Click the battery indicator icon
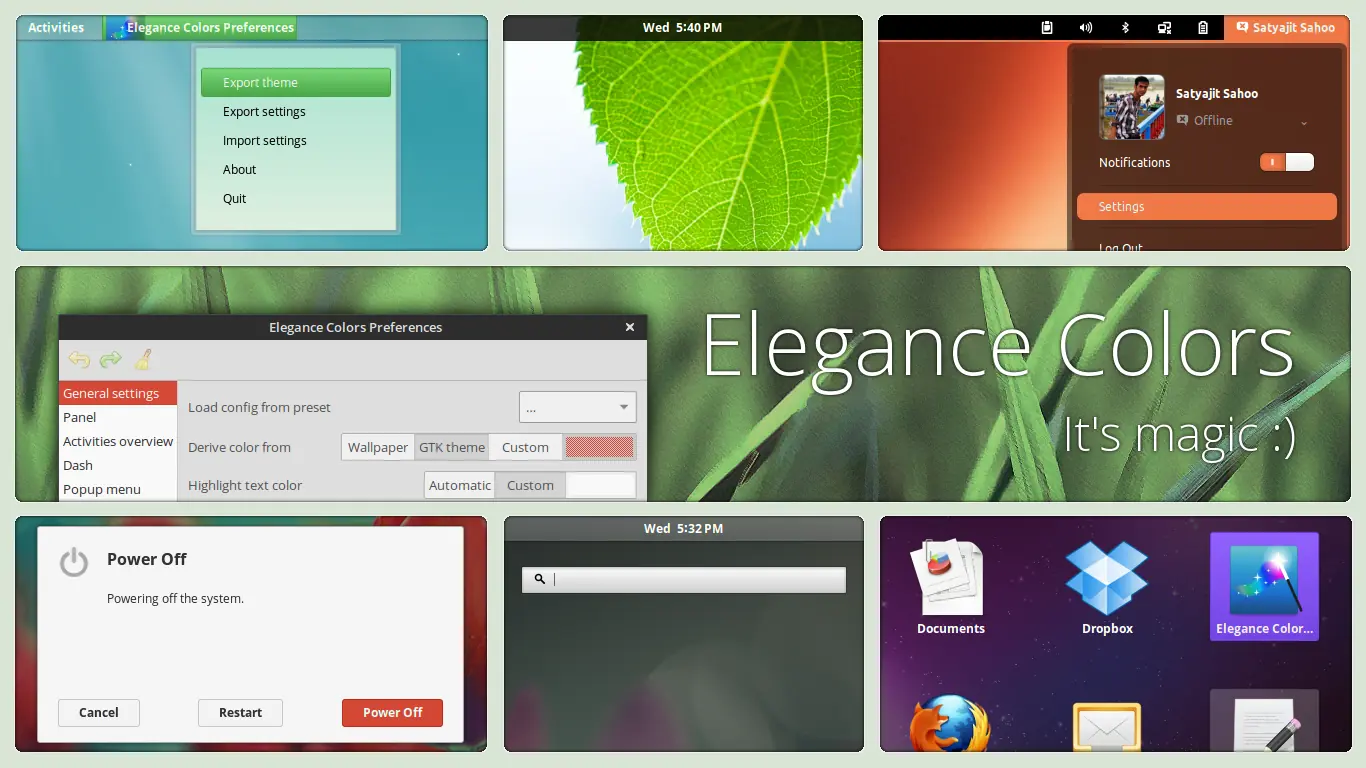This screenshot has height=768, width=1366. [1203, 28]
